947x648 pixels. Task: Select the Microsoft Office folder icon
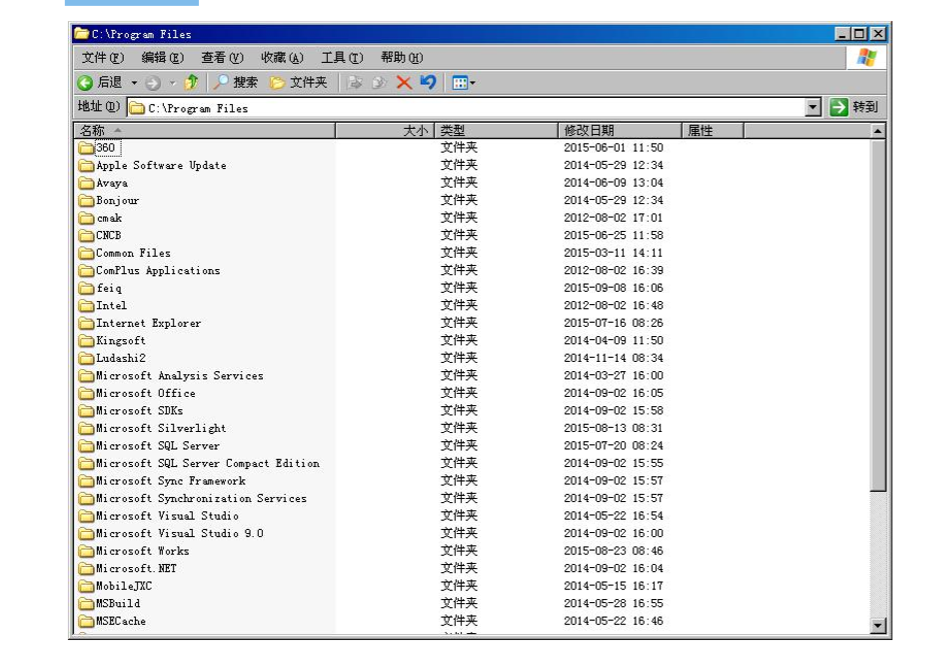pyautogui.click(x=86, y=393)
